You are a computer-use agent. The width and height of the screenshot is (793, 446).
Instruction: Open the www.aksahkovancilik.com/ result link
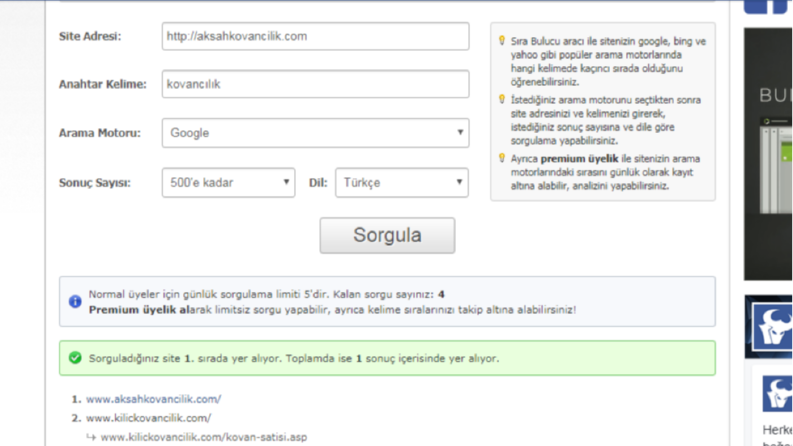click(153, 399)
